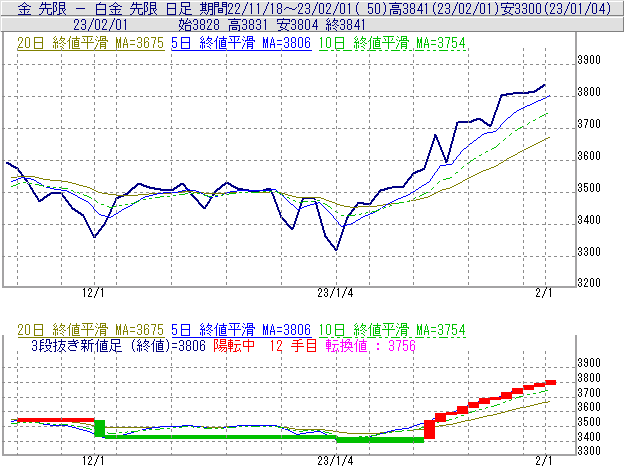
Task: Click lower chart x-axis label '2/1'
Action: coord(544,461)
